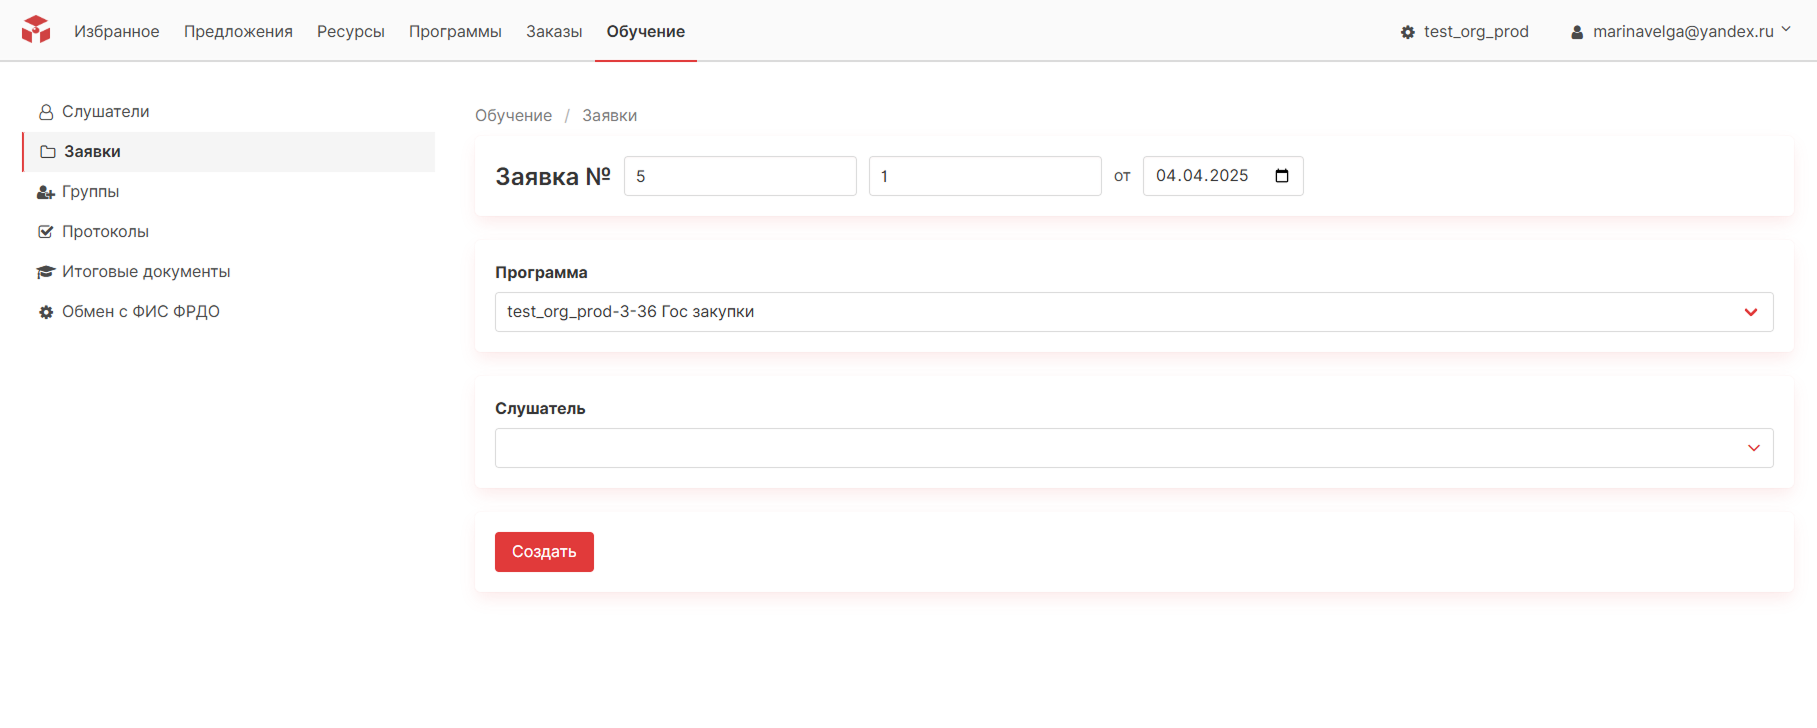Click the Протоколы checkmark icon in sidebar

(x=46, y=232)
